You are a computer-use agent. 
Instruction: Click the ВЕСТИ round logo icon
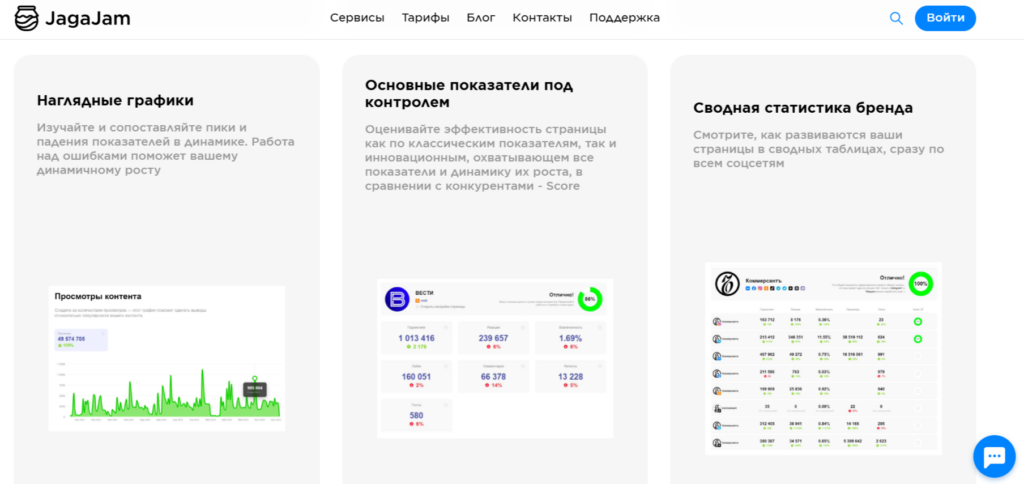tap(396, 298)
